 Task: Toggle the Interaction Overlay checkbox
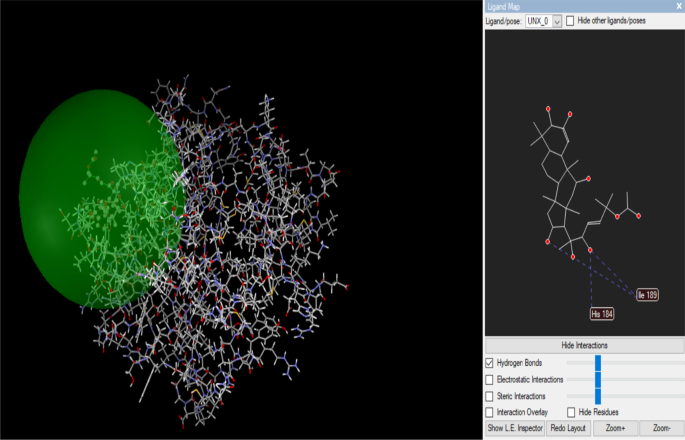489,412
